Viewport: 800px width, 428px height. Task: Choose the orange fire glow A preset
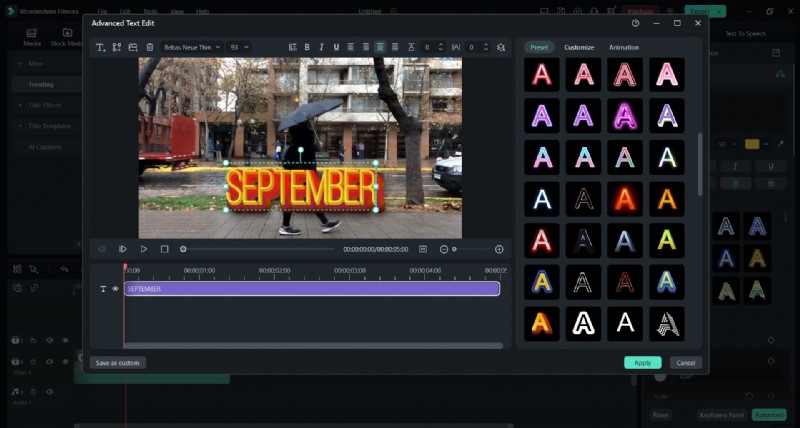coord(625,198)
